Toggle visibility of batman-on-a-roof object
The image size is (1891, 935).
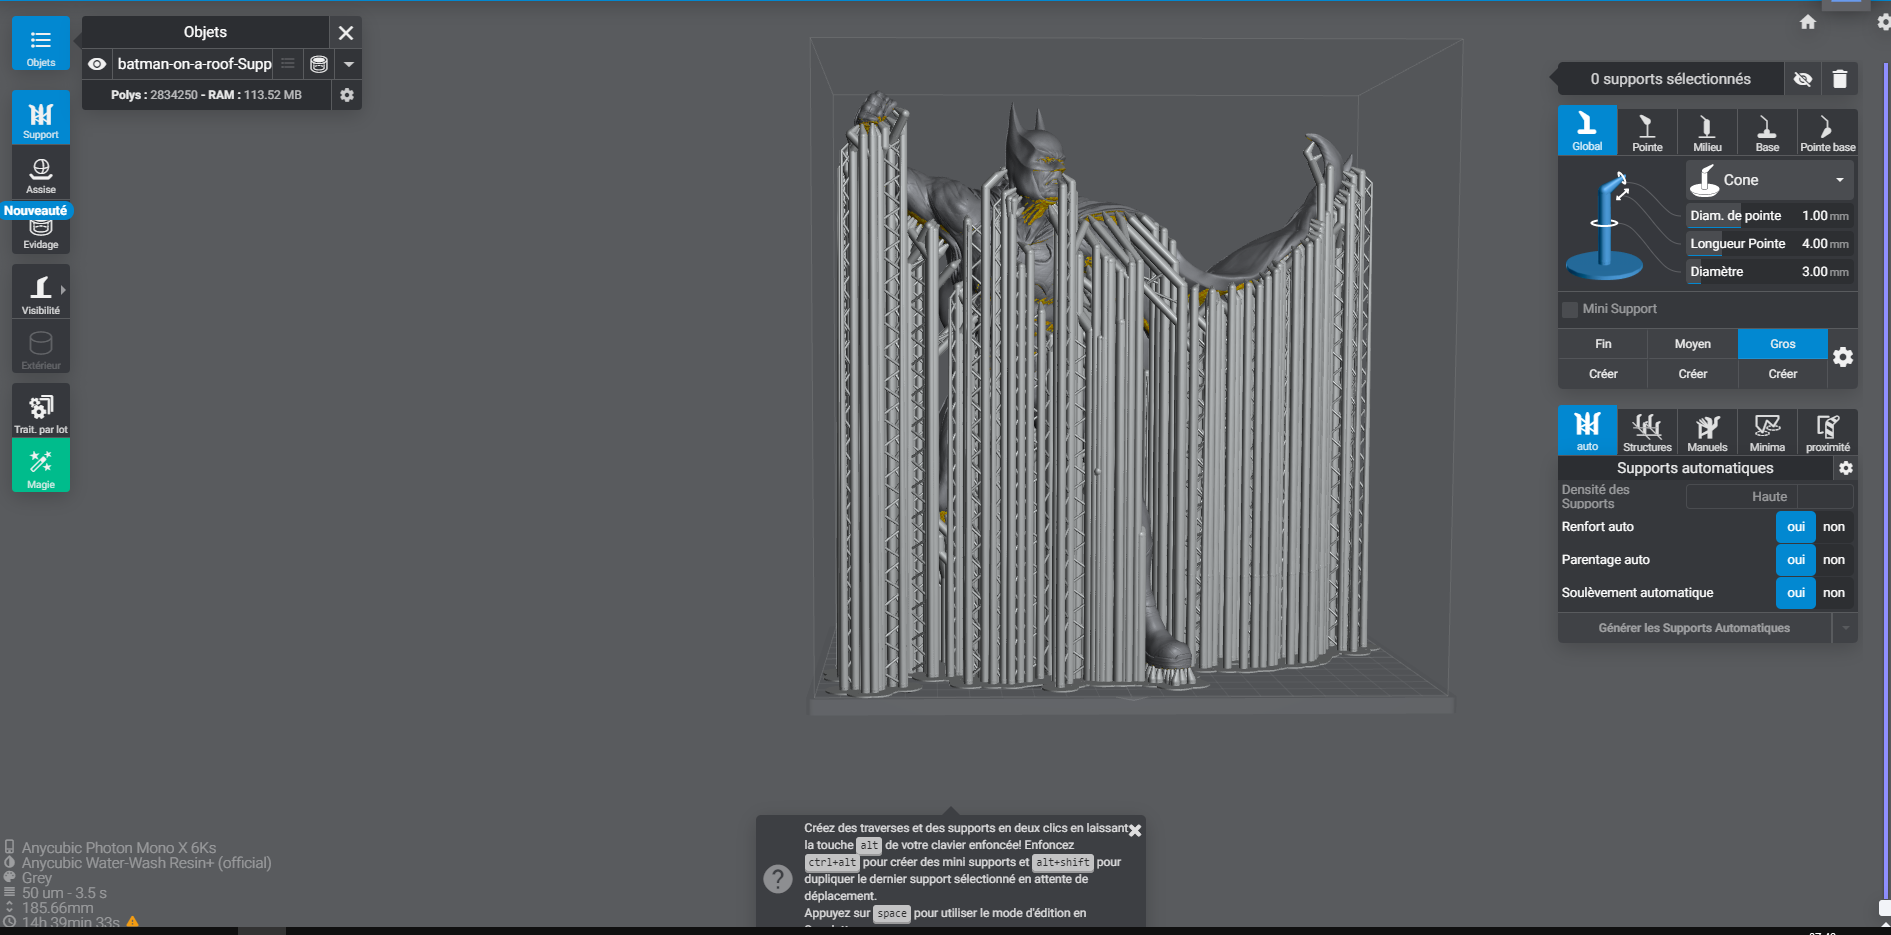tap(97, 64)
